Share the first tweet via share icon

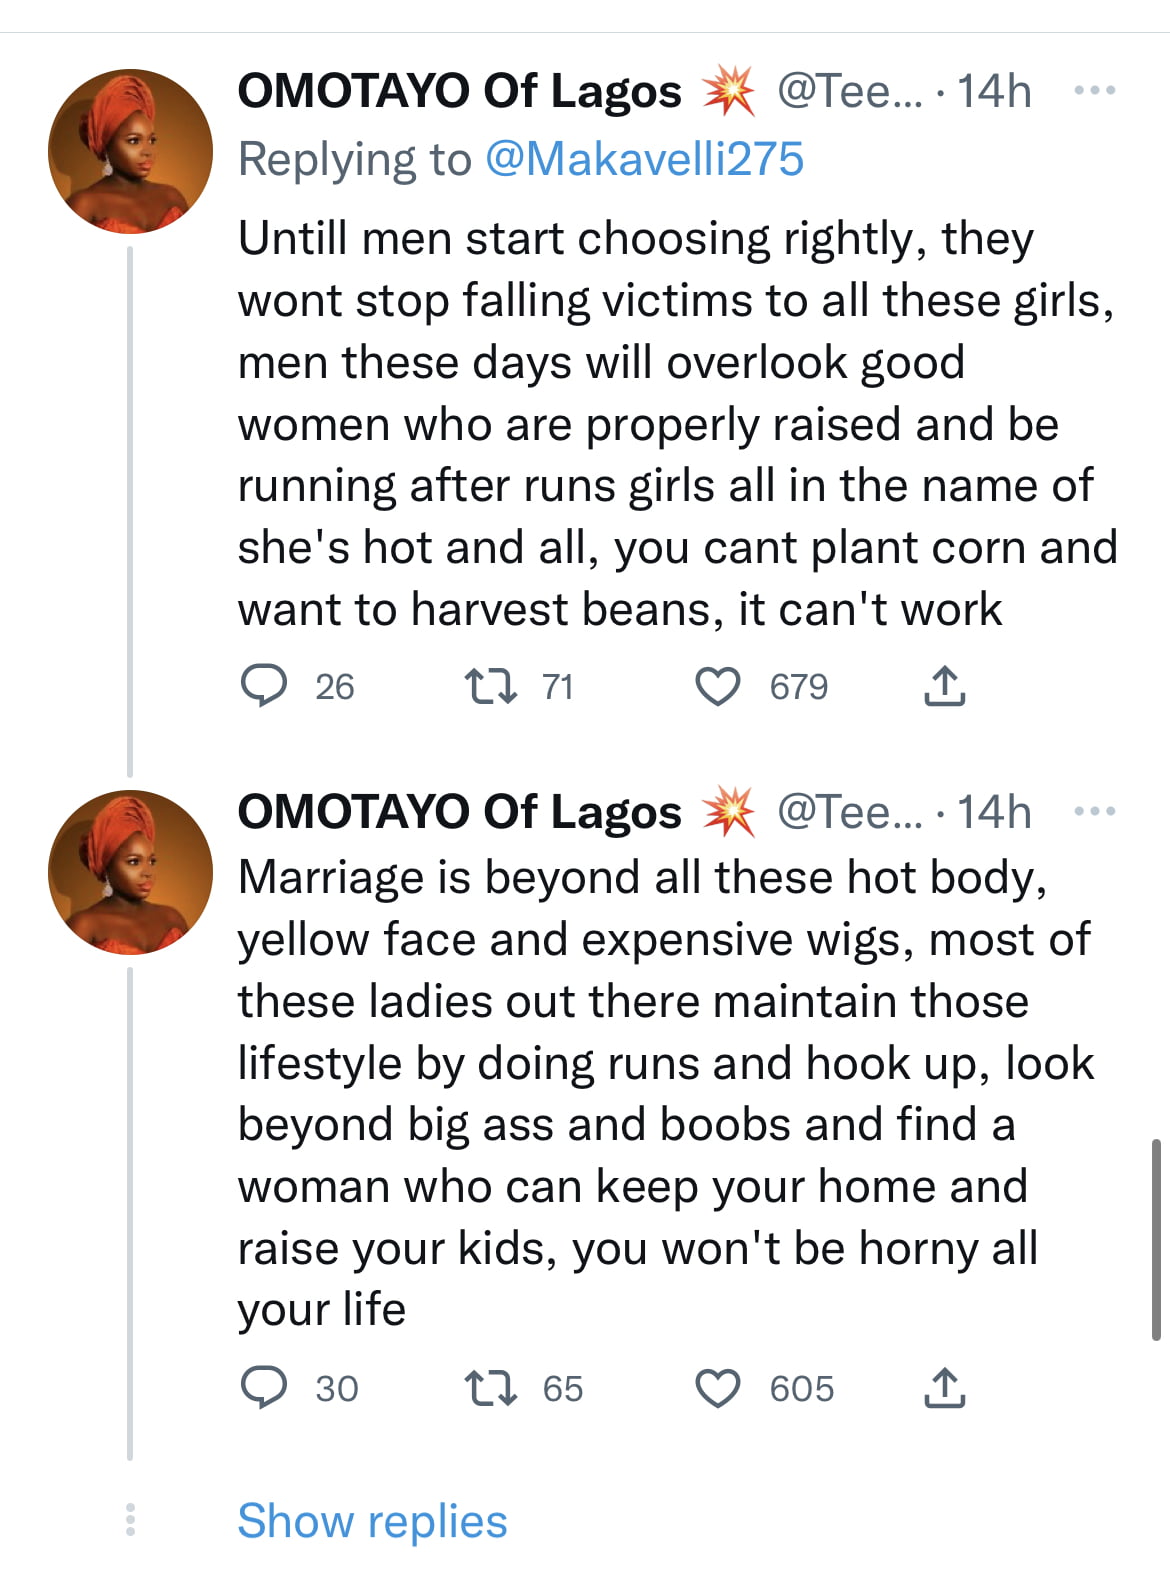[x=944, y=687]
